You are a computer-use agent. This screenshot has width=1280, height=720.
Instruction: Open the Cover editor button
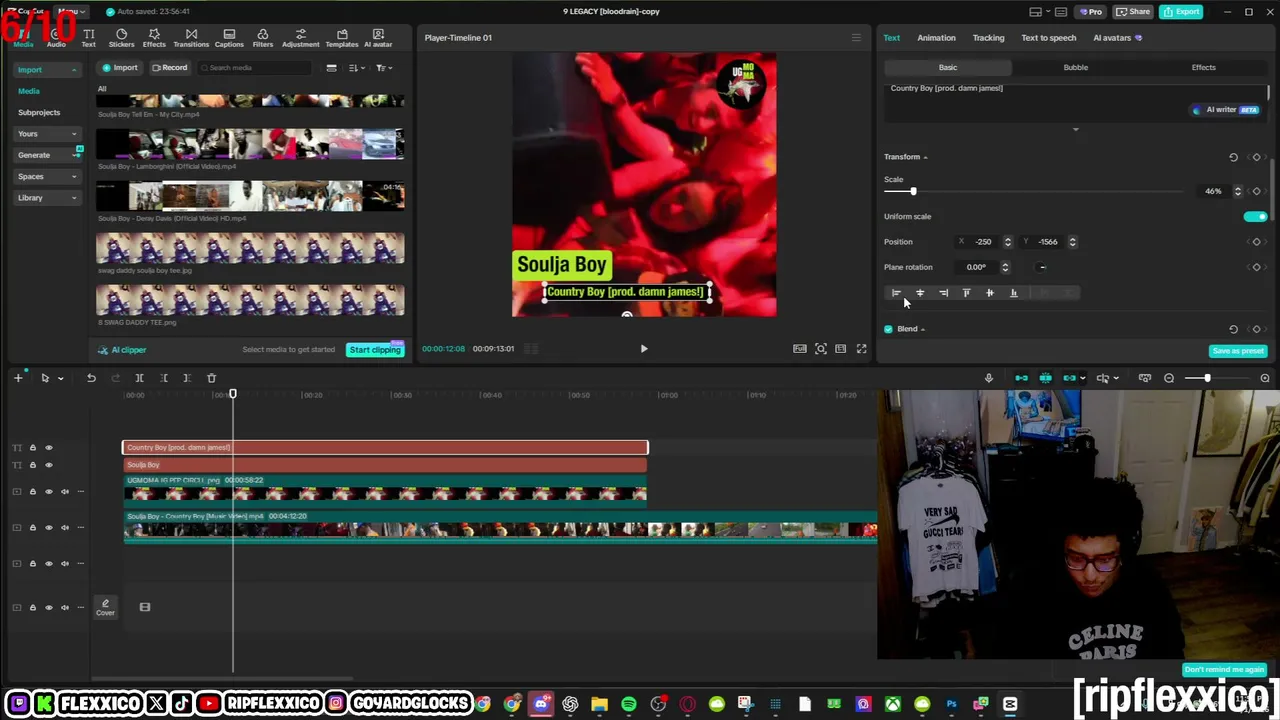(105, 607)
